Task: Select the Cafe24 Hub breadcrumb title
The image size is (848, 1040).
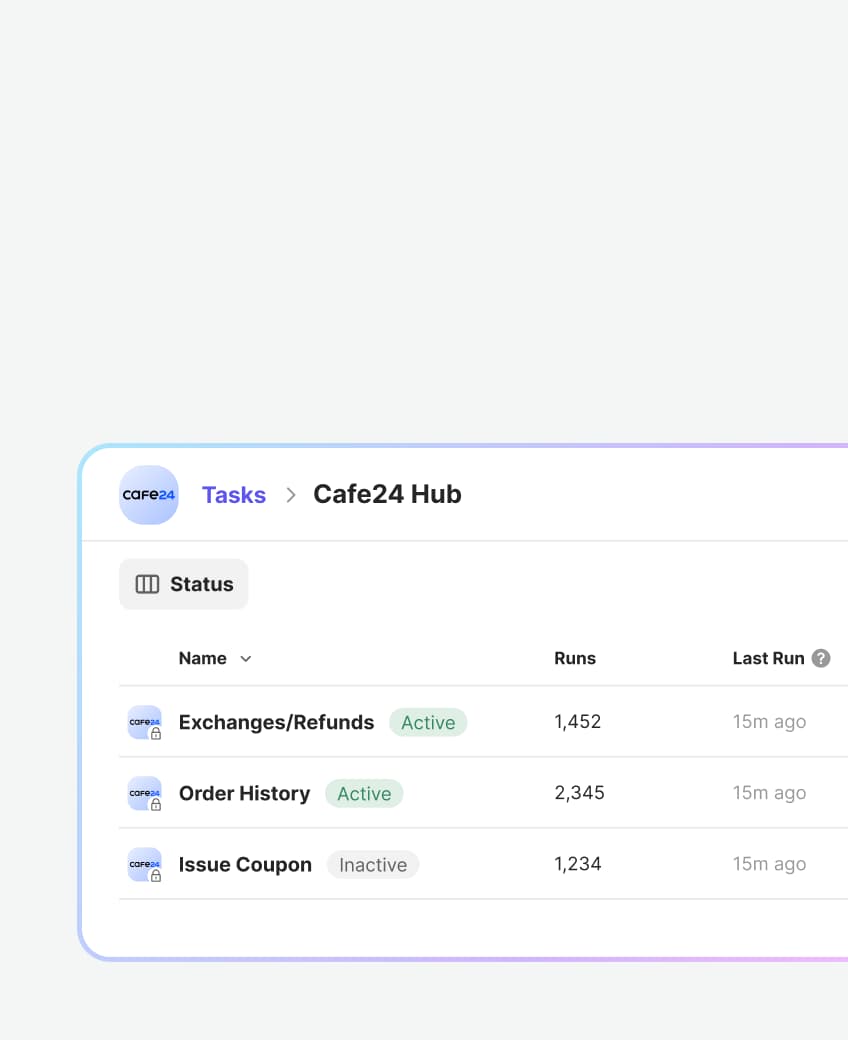Action: coord(387,495)
